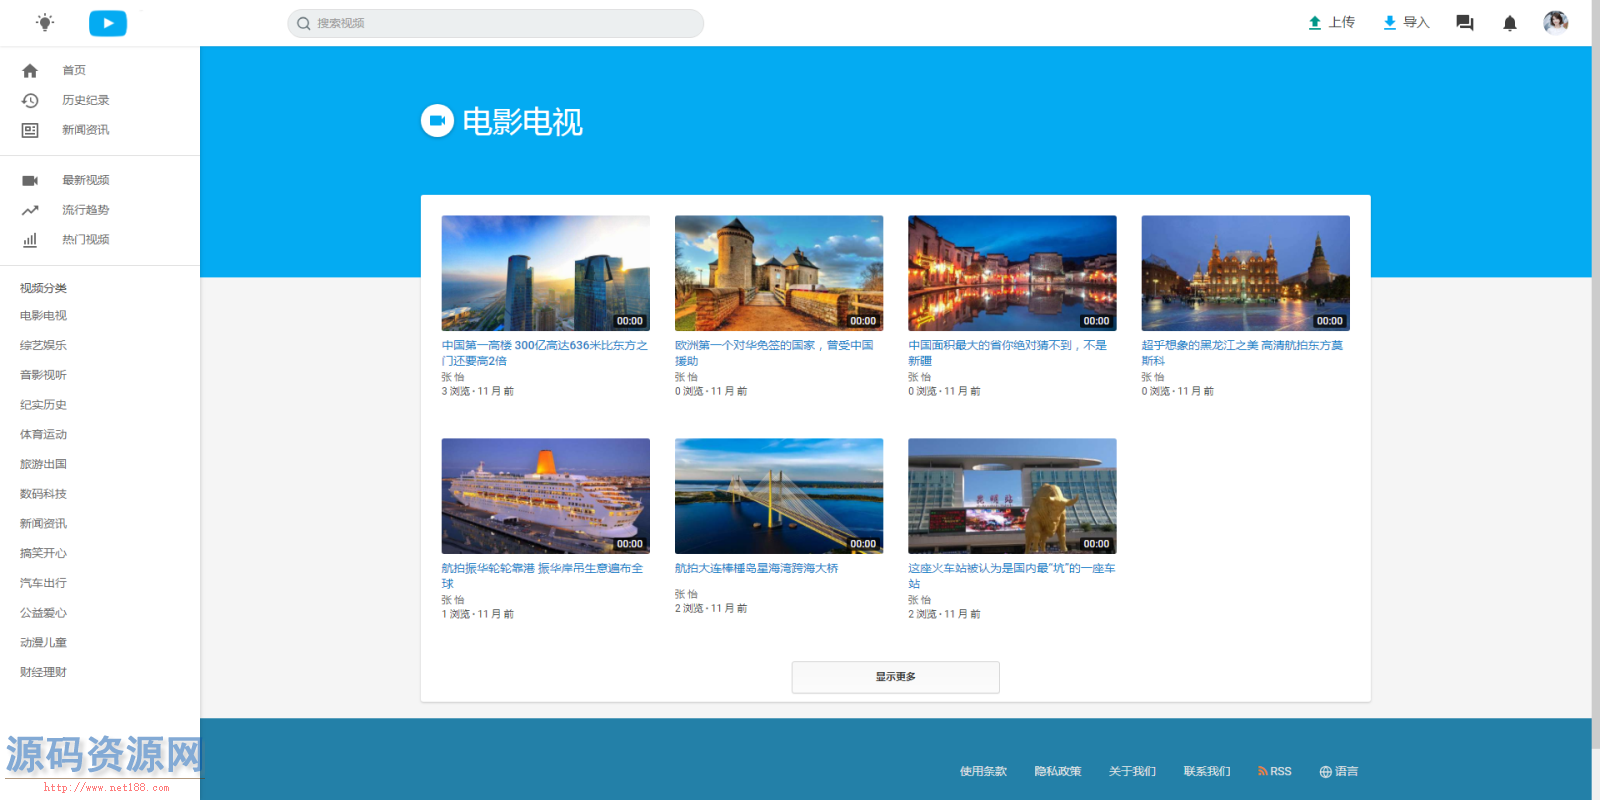Select the 数码科技 category
The width and height of the screenshot is (1600, 800).
[x=43, y=494]
